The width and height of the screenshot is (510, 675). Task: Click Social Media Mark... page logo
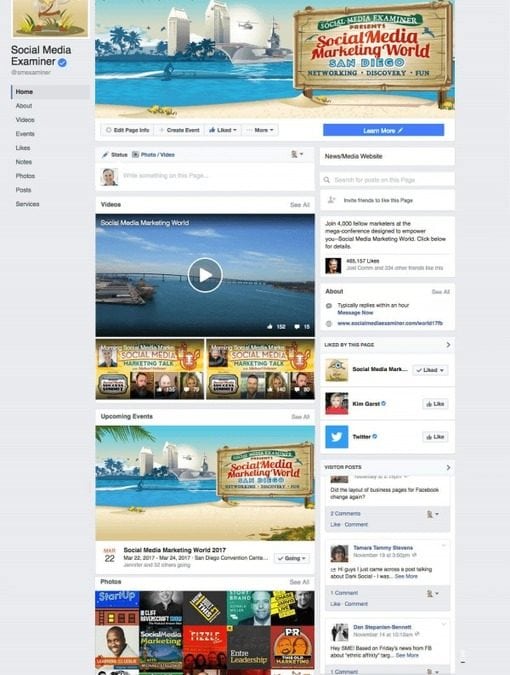coord(337,370)
